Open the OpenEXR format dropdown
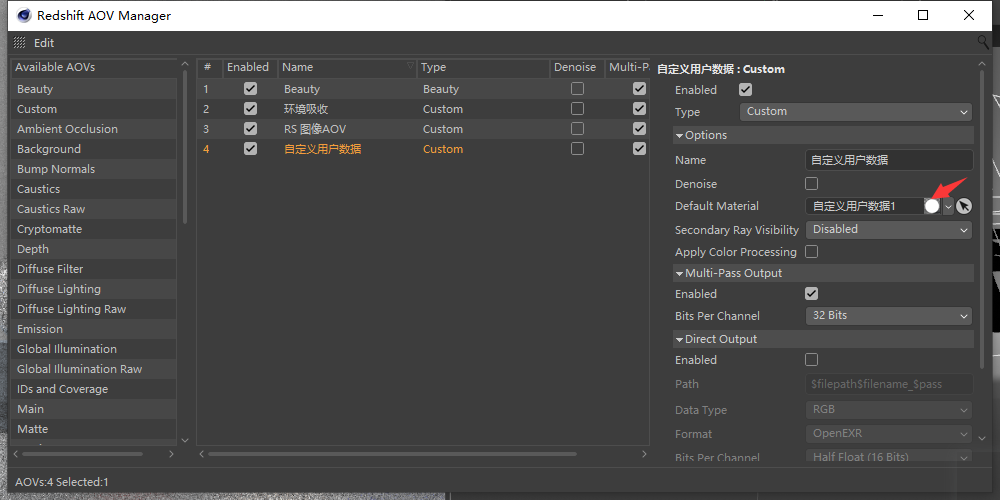The width and height of the screenshot is (1000, 500). pyautogui.click(x=889, y=434)
